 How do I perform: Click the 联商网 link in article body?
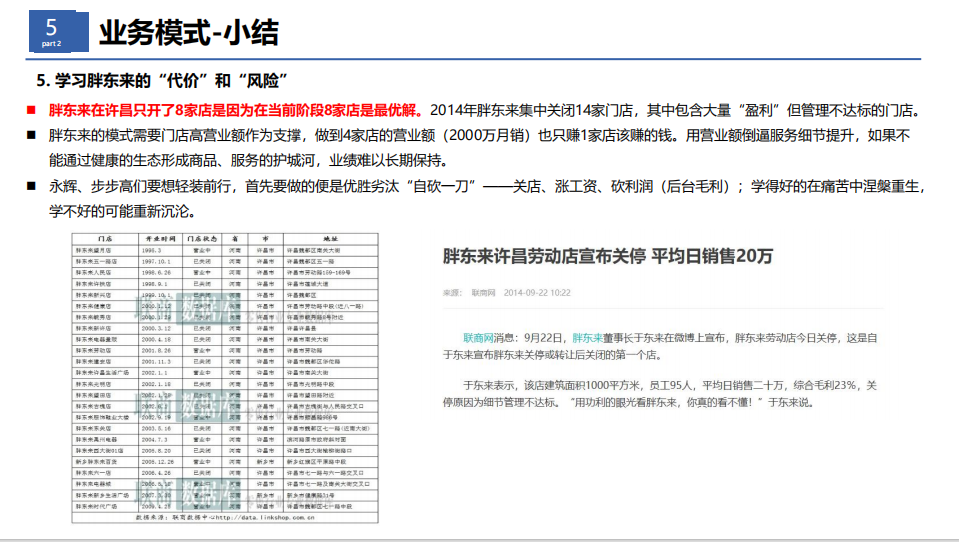coord(479,338)
